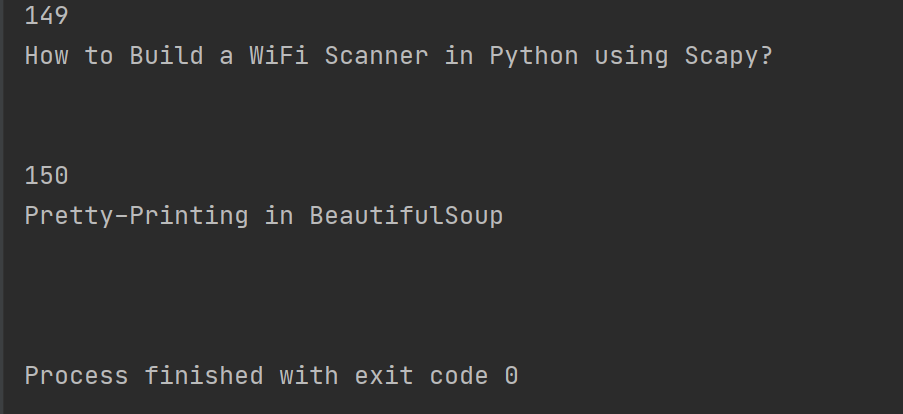The width and height of the screenshot is (903, 414).
Task: Click the word "to" after "How"
Action: click(x=99, y=56)
